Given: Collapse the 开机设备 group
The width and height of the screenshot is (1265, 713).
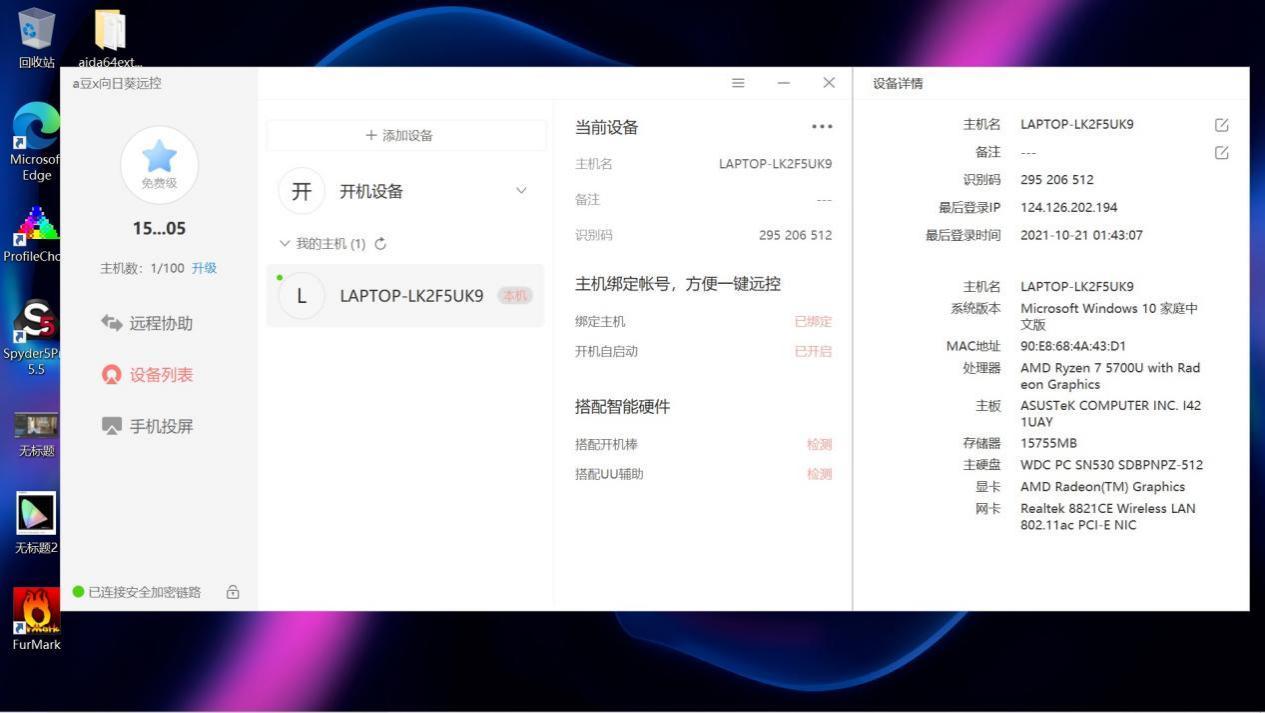Looking at the screenshot, I should [x=521, y=190].
